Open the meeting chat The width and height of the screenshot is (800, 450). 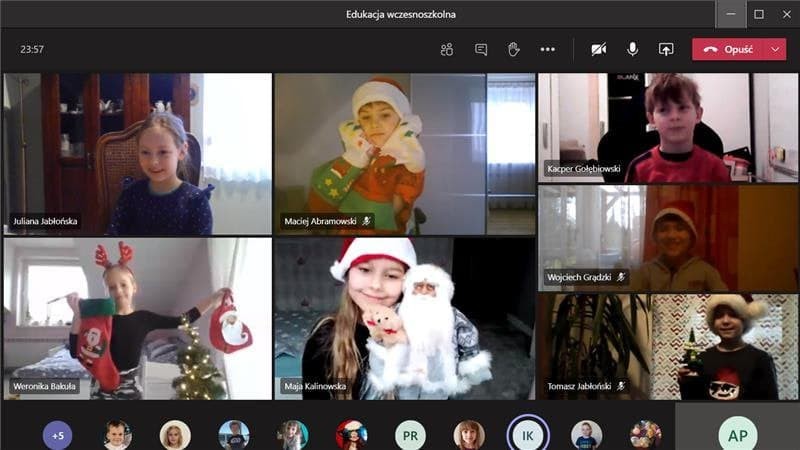[x=481, y=49]
